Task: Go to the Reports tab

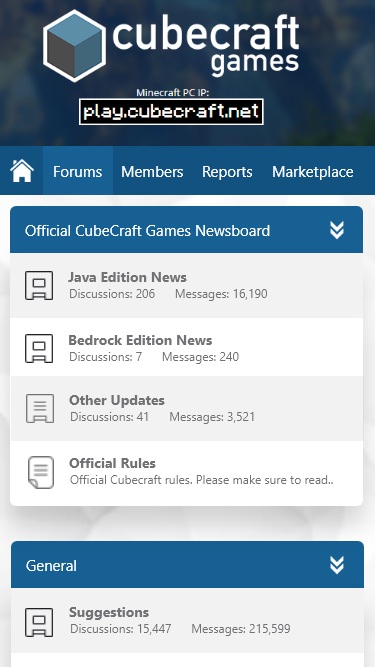Action: click(x=227, y=171)
